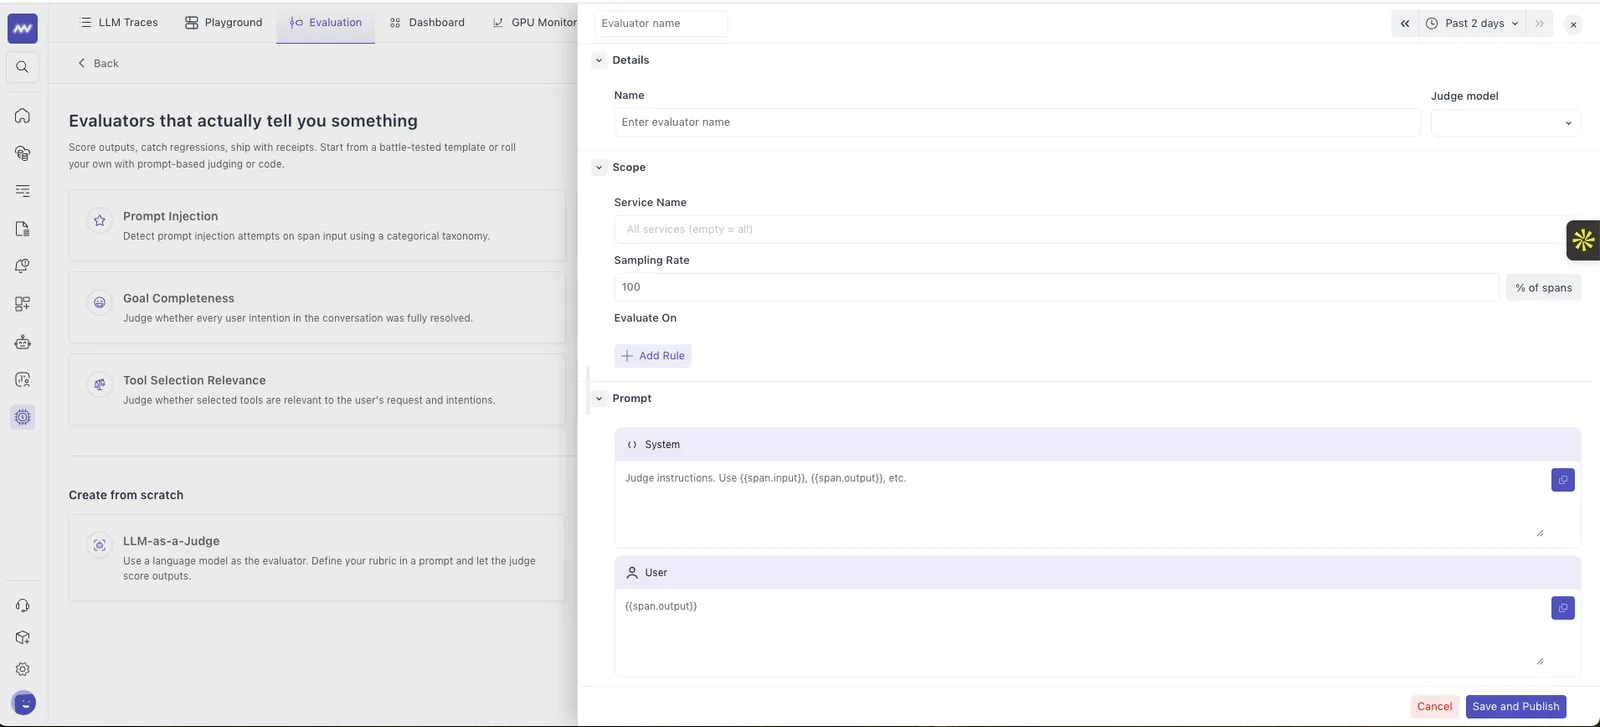The height and width of the screenshot is (727, 1600).
Task: Select the Evaluation tab
Action: [326, 22]
